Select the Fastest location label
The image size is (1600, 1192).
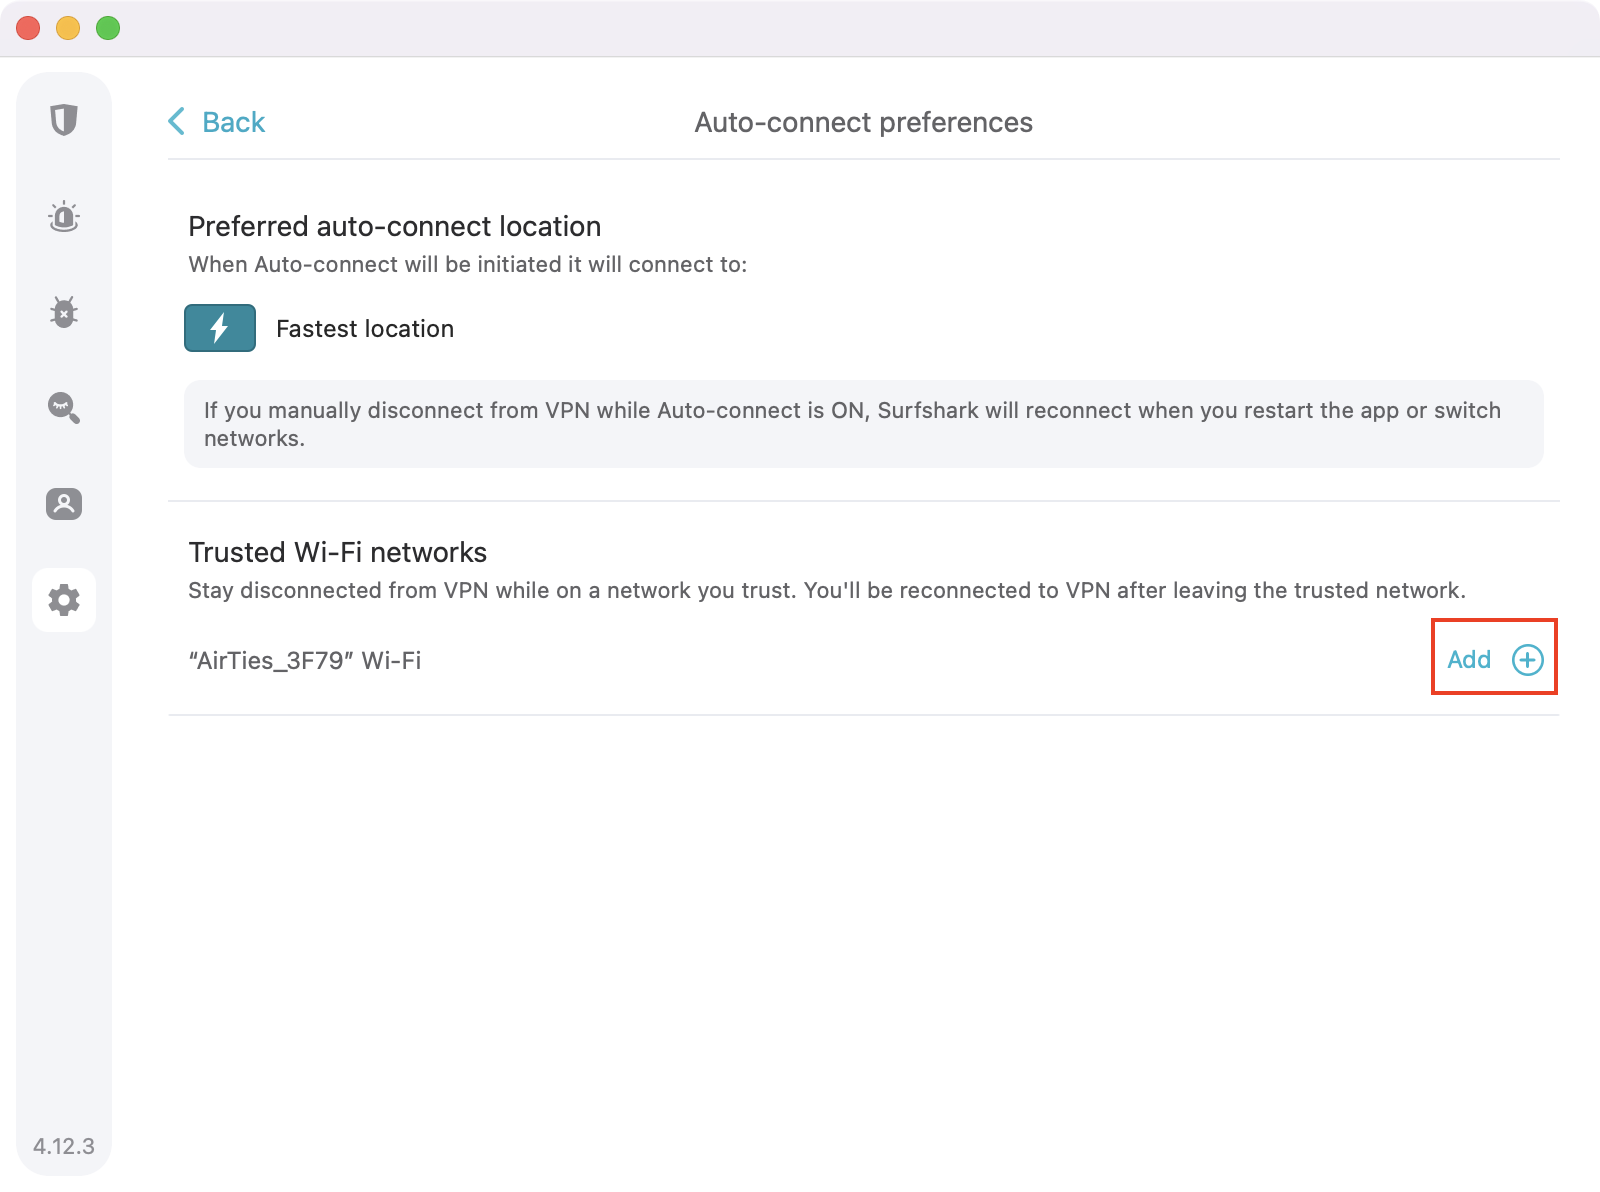tap(365, 329)
